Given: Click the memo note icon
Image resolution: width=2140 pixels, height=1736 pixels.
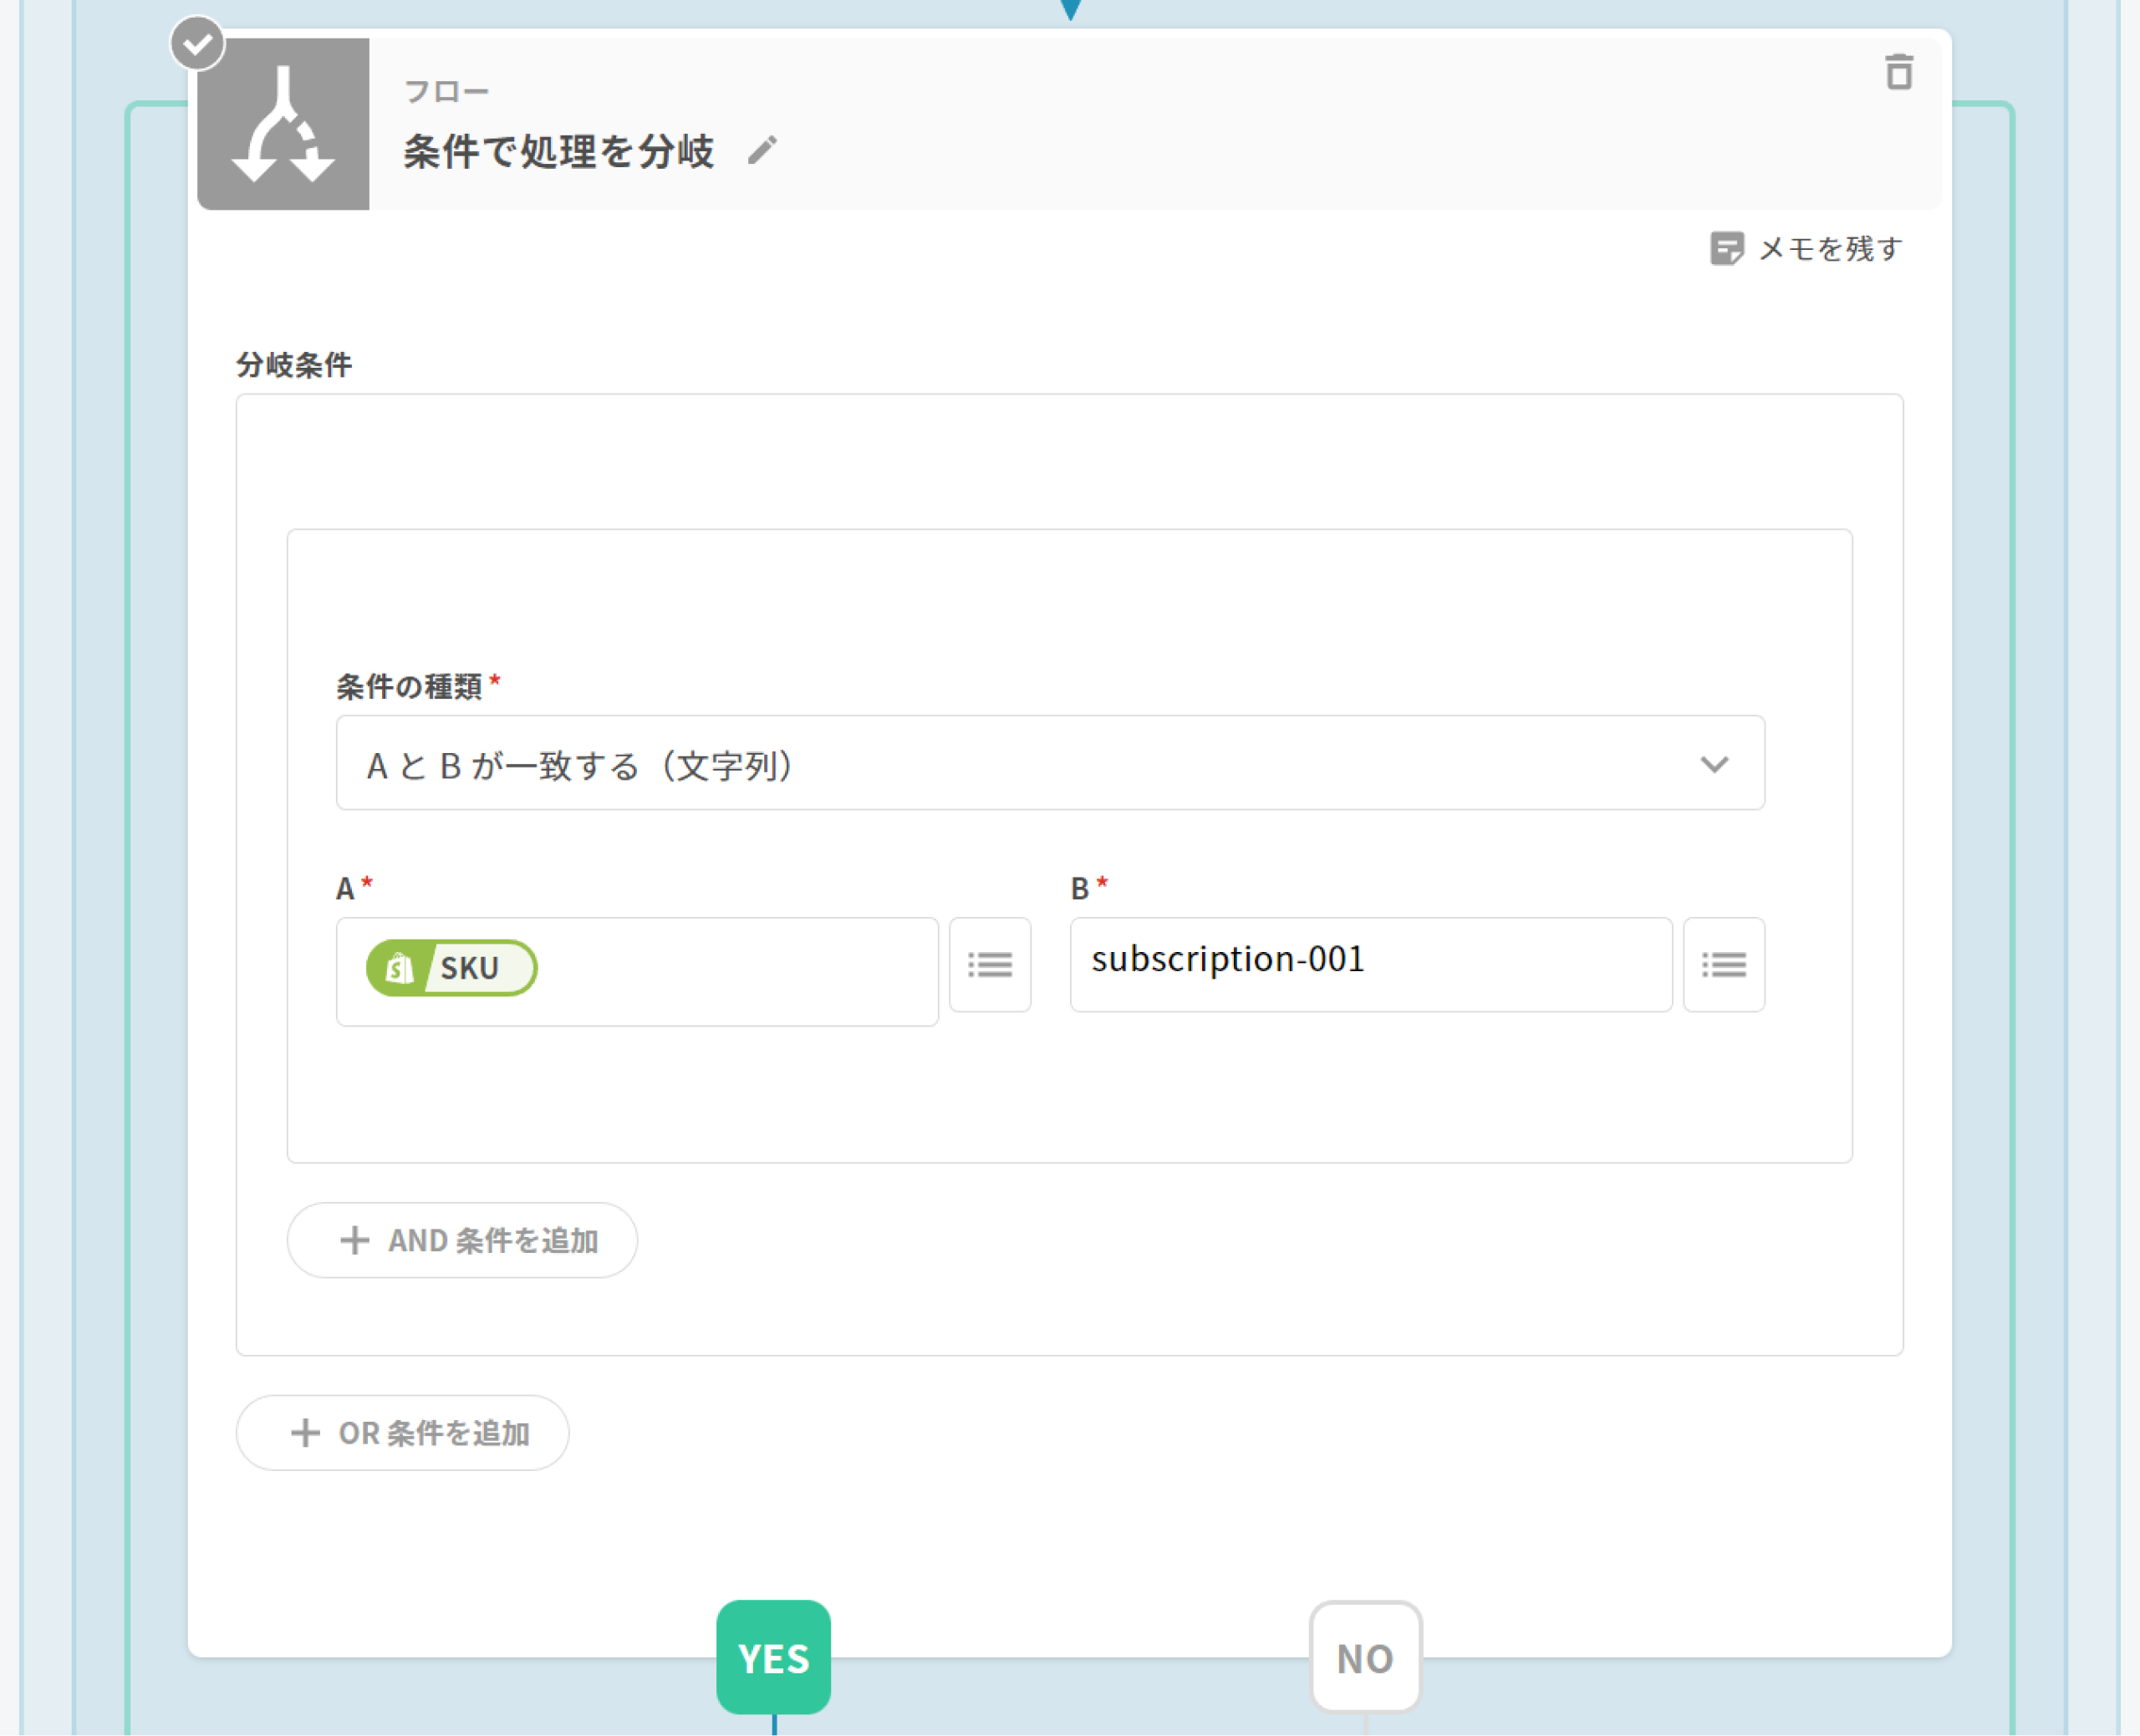Looking at the screenshot, I should pos(1726,248).
